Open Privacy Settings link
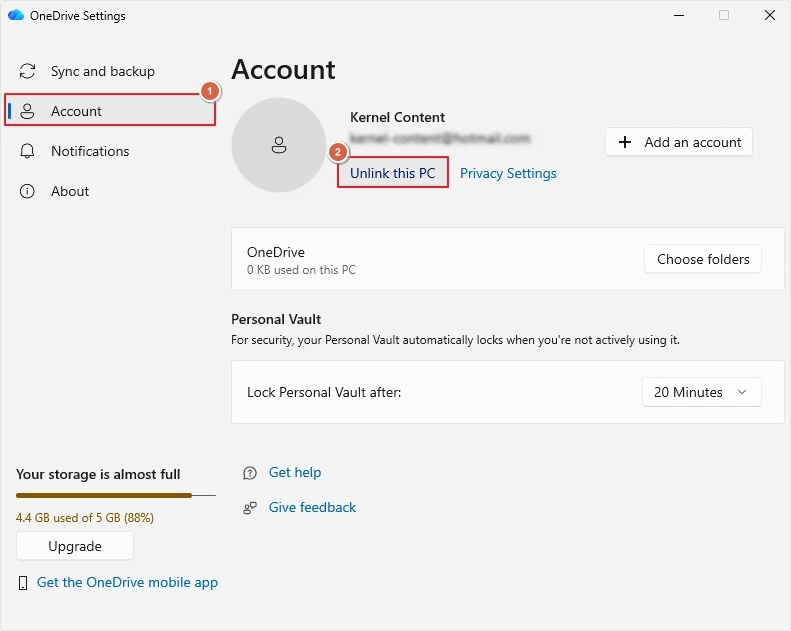This screenshot has width=791, height=631. [x=508, y=173]
